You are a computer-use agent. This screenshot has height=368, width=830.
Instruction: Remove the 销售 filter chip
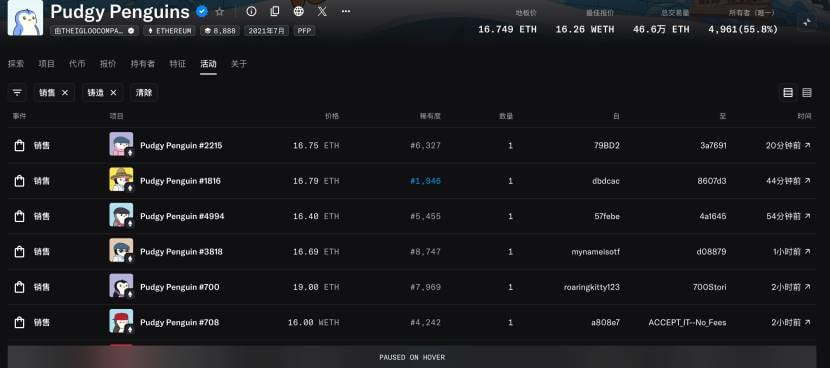coord(65,93)
